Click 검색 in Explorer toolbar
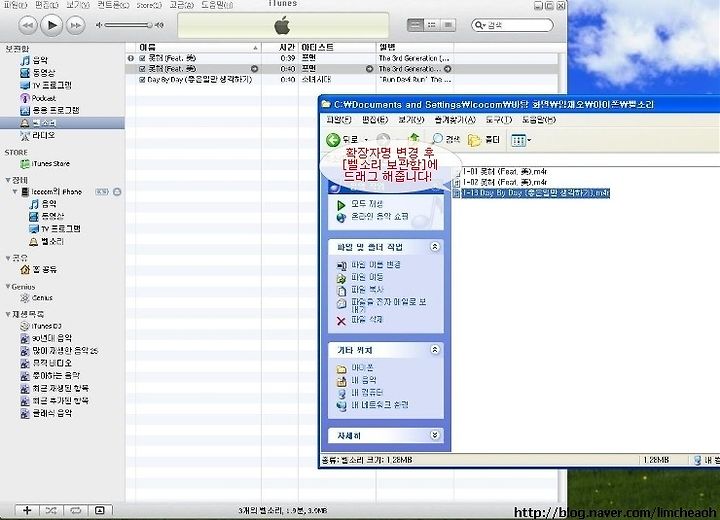 click(x=446, y=139)
